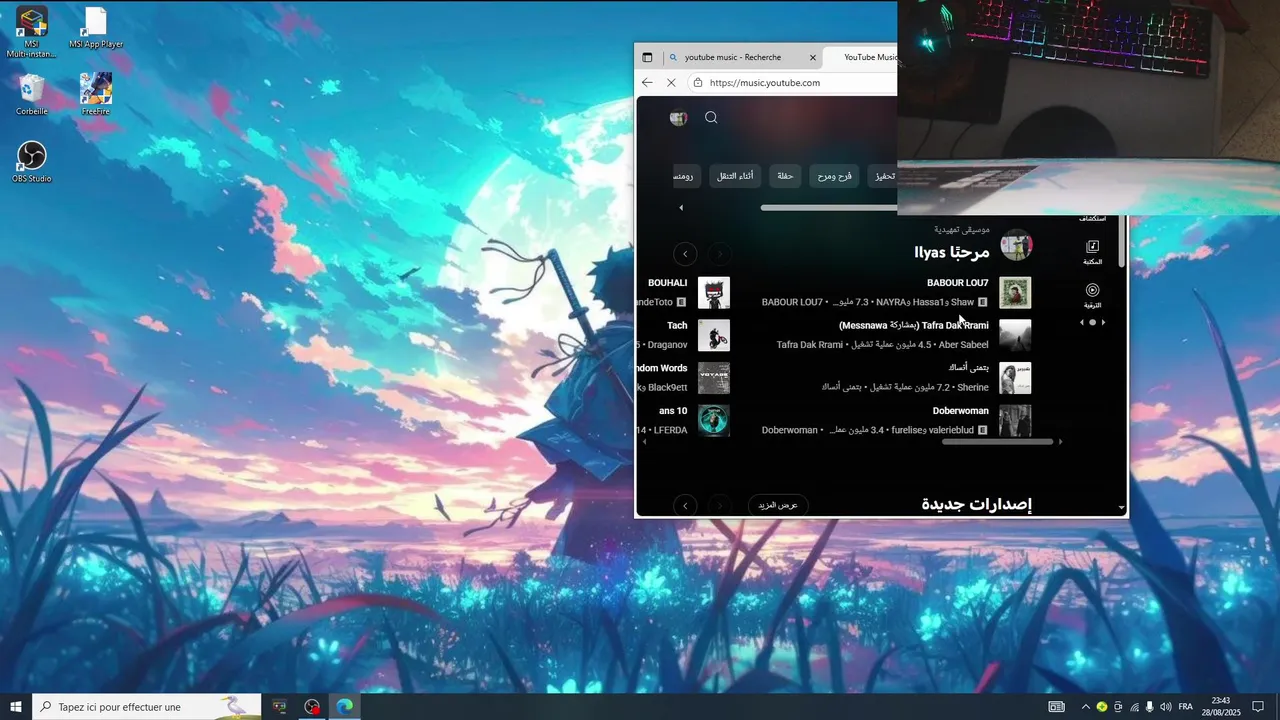Viewport: 1280px width, 720px height.
Task: Click the 'عرض المزيد' show more button
Action: point(778,505)
